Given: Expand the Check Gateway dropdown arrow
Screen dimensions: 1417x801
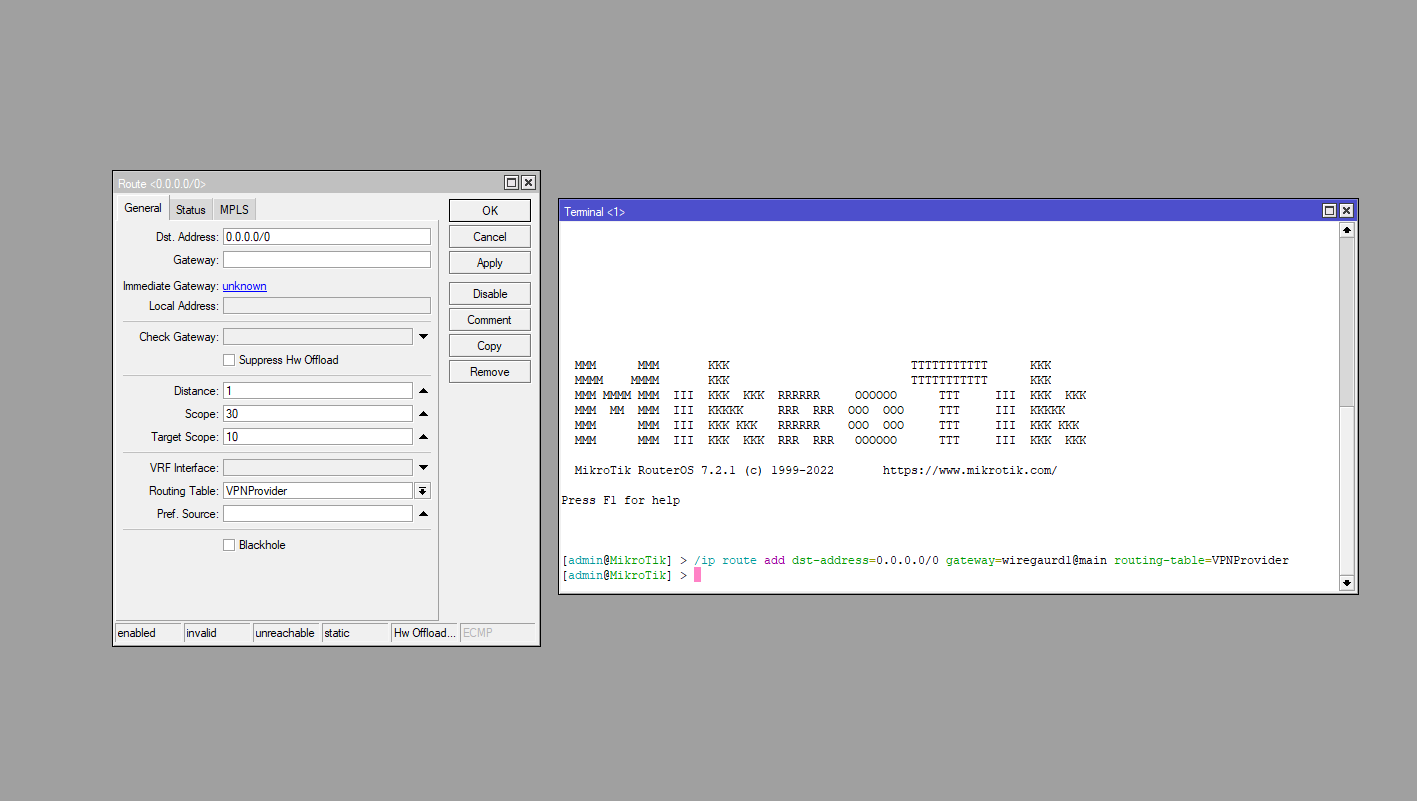Looking at the screenshot, I should point(423,337).
